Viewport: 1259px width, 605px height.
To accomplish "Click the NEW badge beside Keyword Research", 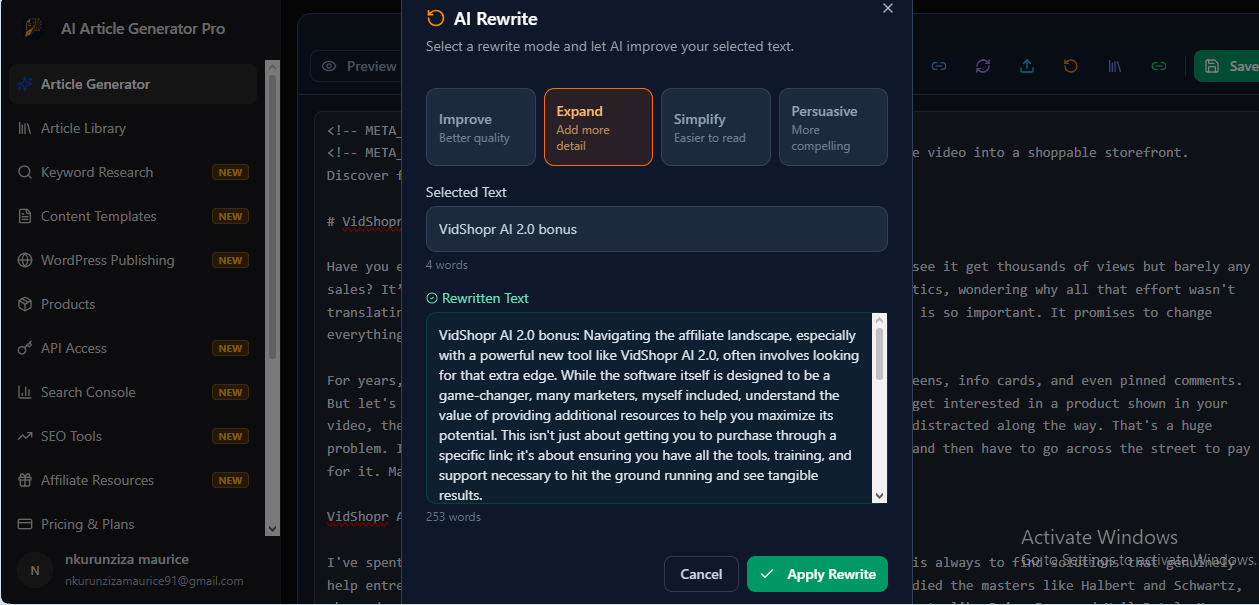I will pos(230,172).
